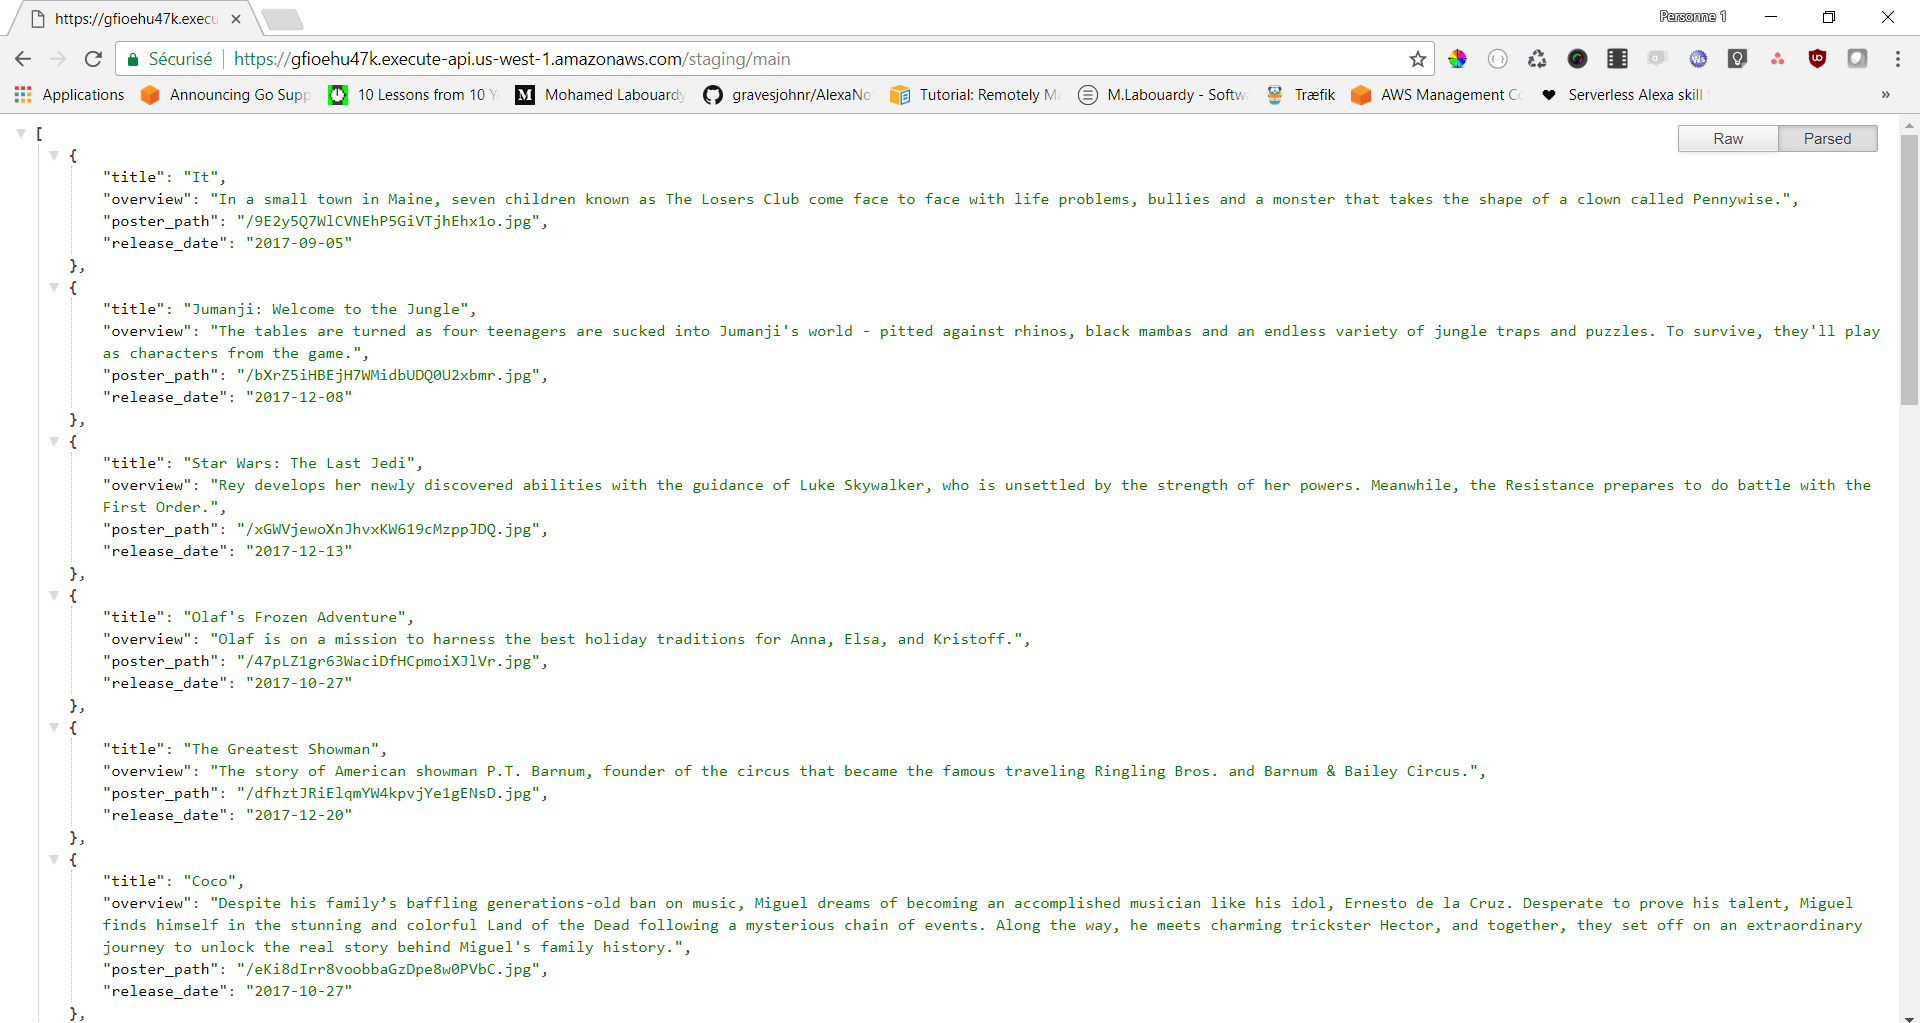This screenshot has width=1920, height=1023.
Task: Open the gravesjohnr/AlexaNo GitHub bookmark
Action: click(x=788, y=95)
